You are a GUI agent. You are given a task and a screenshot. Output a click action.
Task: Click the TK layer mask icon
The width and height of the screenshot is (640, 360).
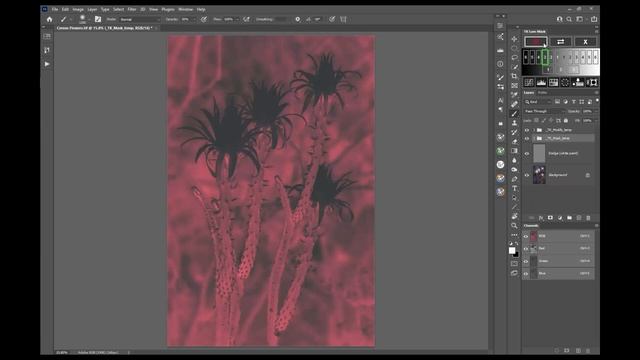click(592, 83)
